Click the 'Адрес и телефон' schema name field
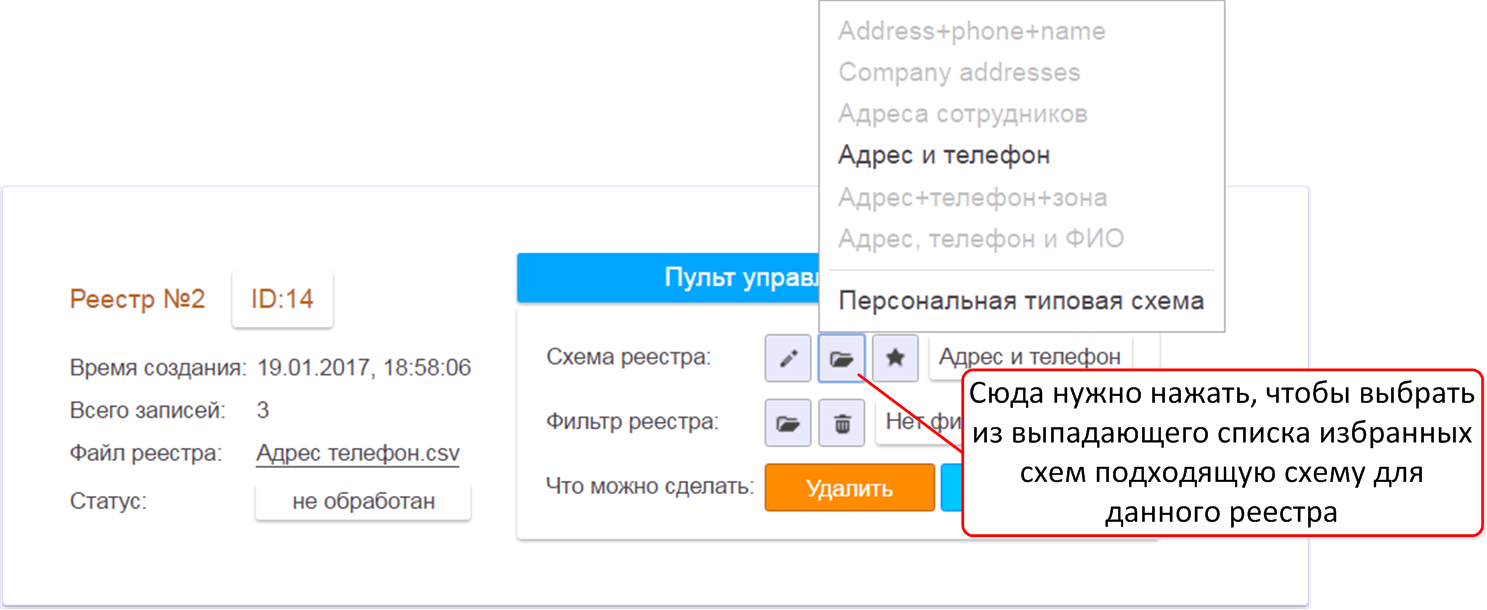The width and height of the screenshot is (1487, 610). 1029,357
